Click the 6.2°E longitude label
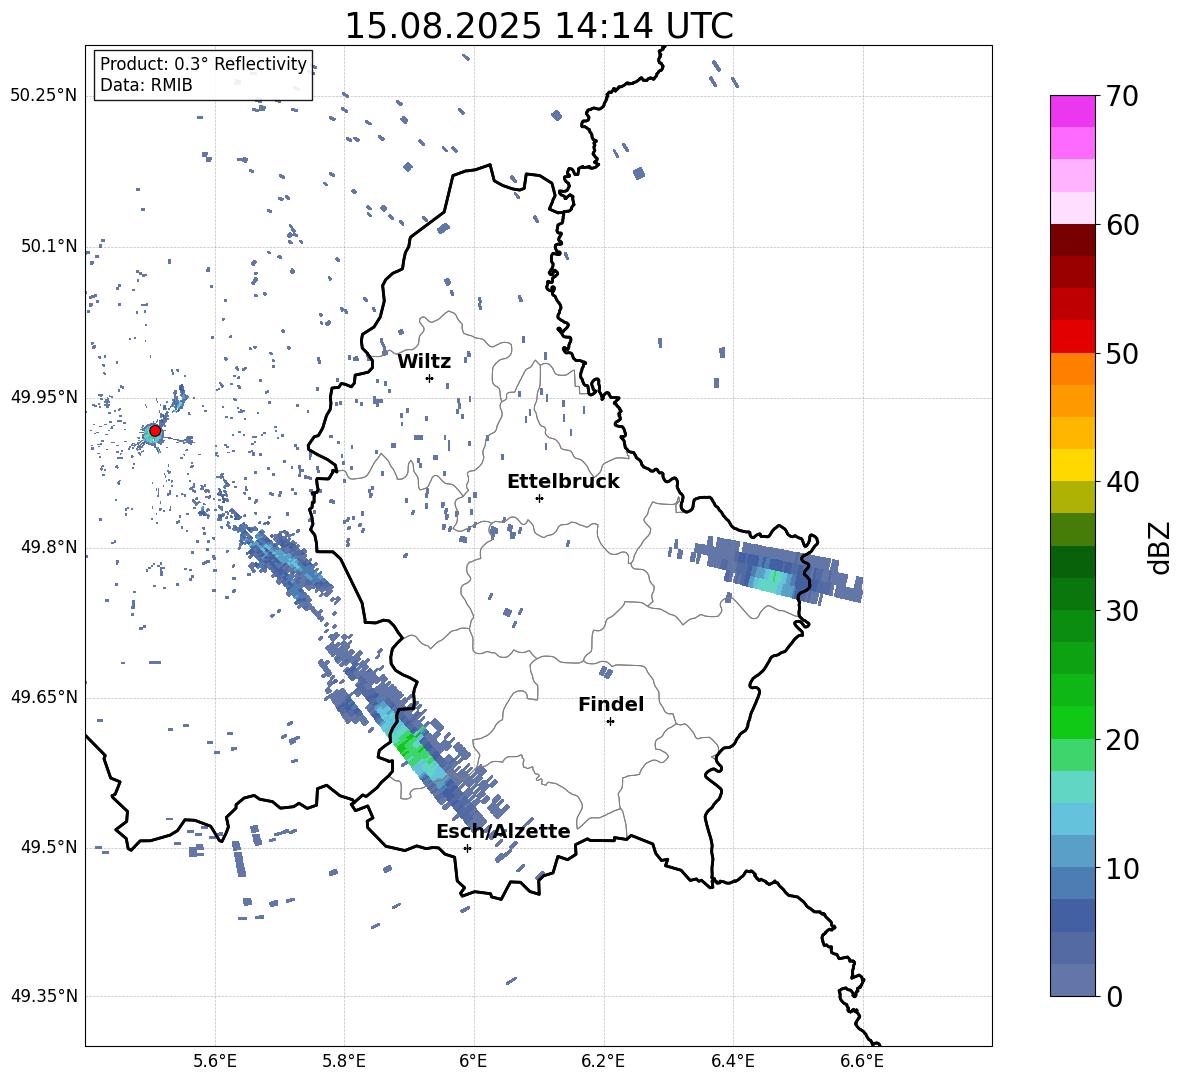 [x=603, y=1061]
